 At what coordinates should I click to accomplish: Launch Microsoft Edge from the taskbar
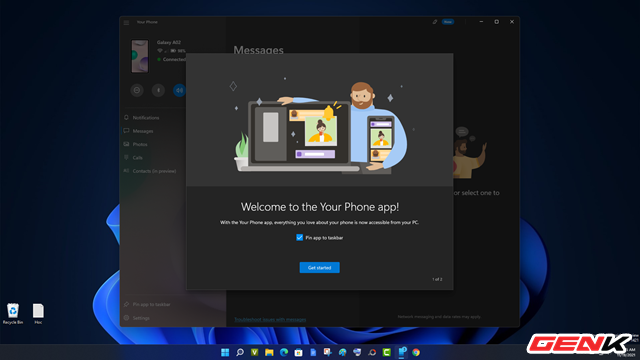click(284, 352)
